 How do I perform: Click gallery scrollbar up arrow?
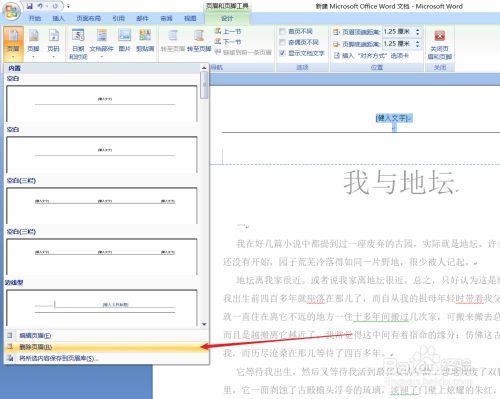(x=204, y=68)
